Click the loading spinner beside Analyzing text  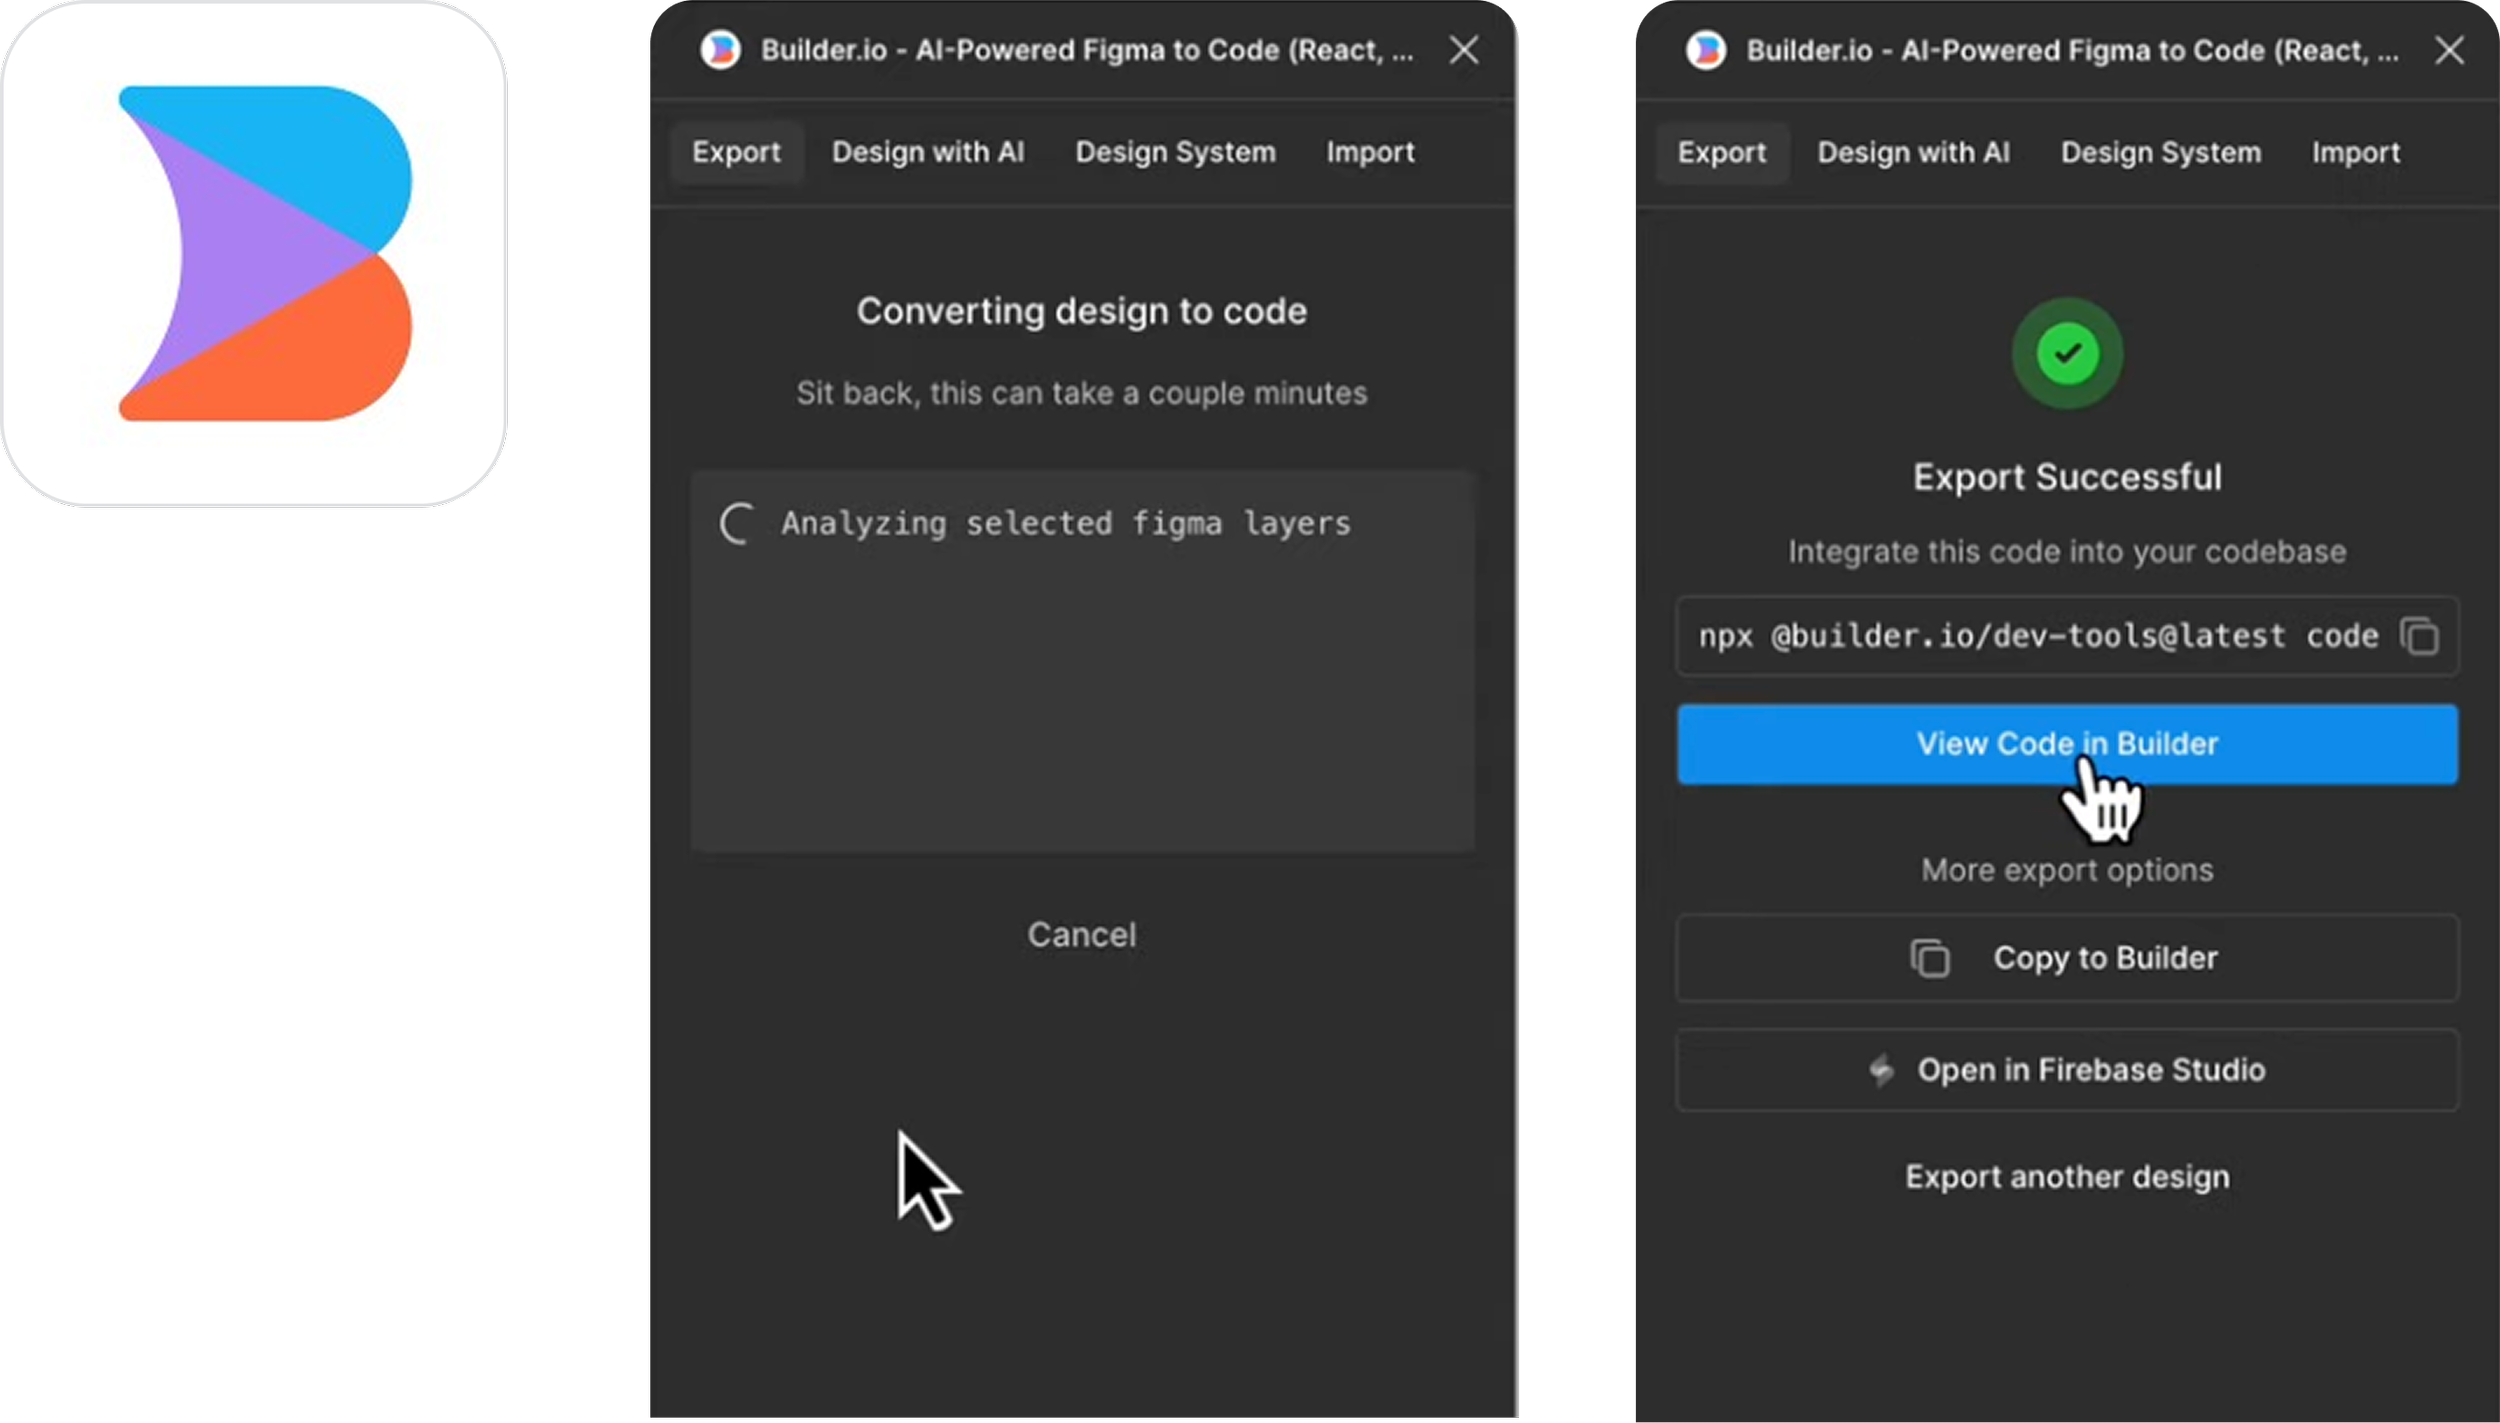click(x=737, y=523)
